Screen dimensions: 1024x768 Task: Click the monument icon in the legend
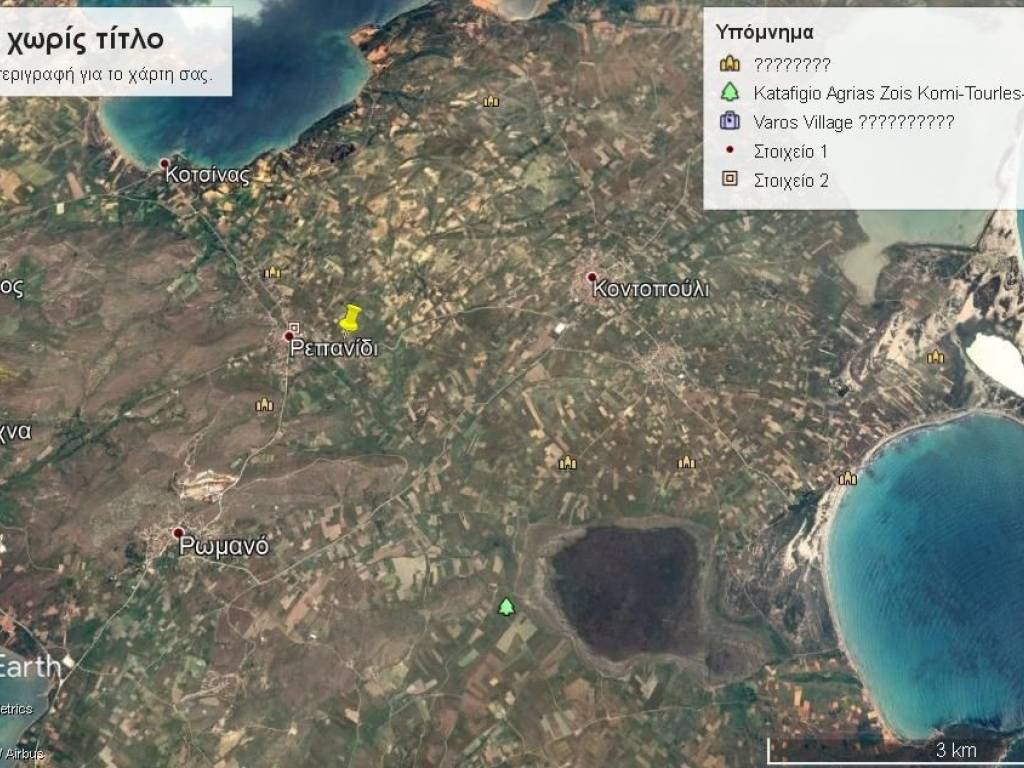[730, 64]
